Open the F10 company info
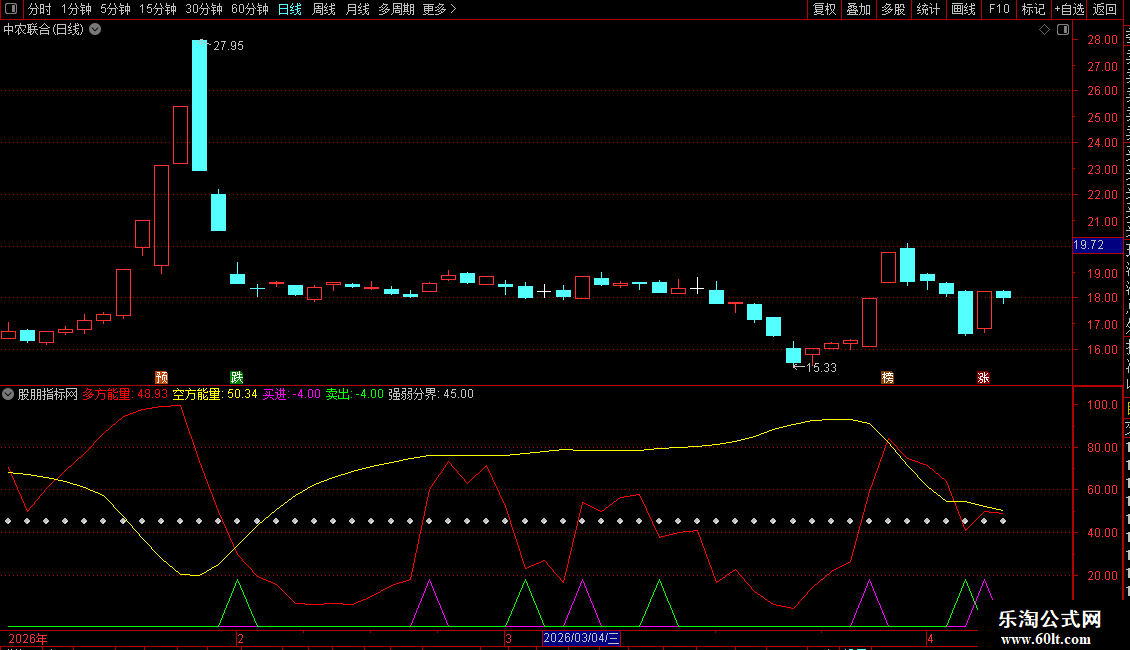The width and height of the screenshot is (1130, 650). pos(999,9)
